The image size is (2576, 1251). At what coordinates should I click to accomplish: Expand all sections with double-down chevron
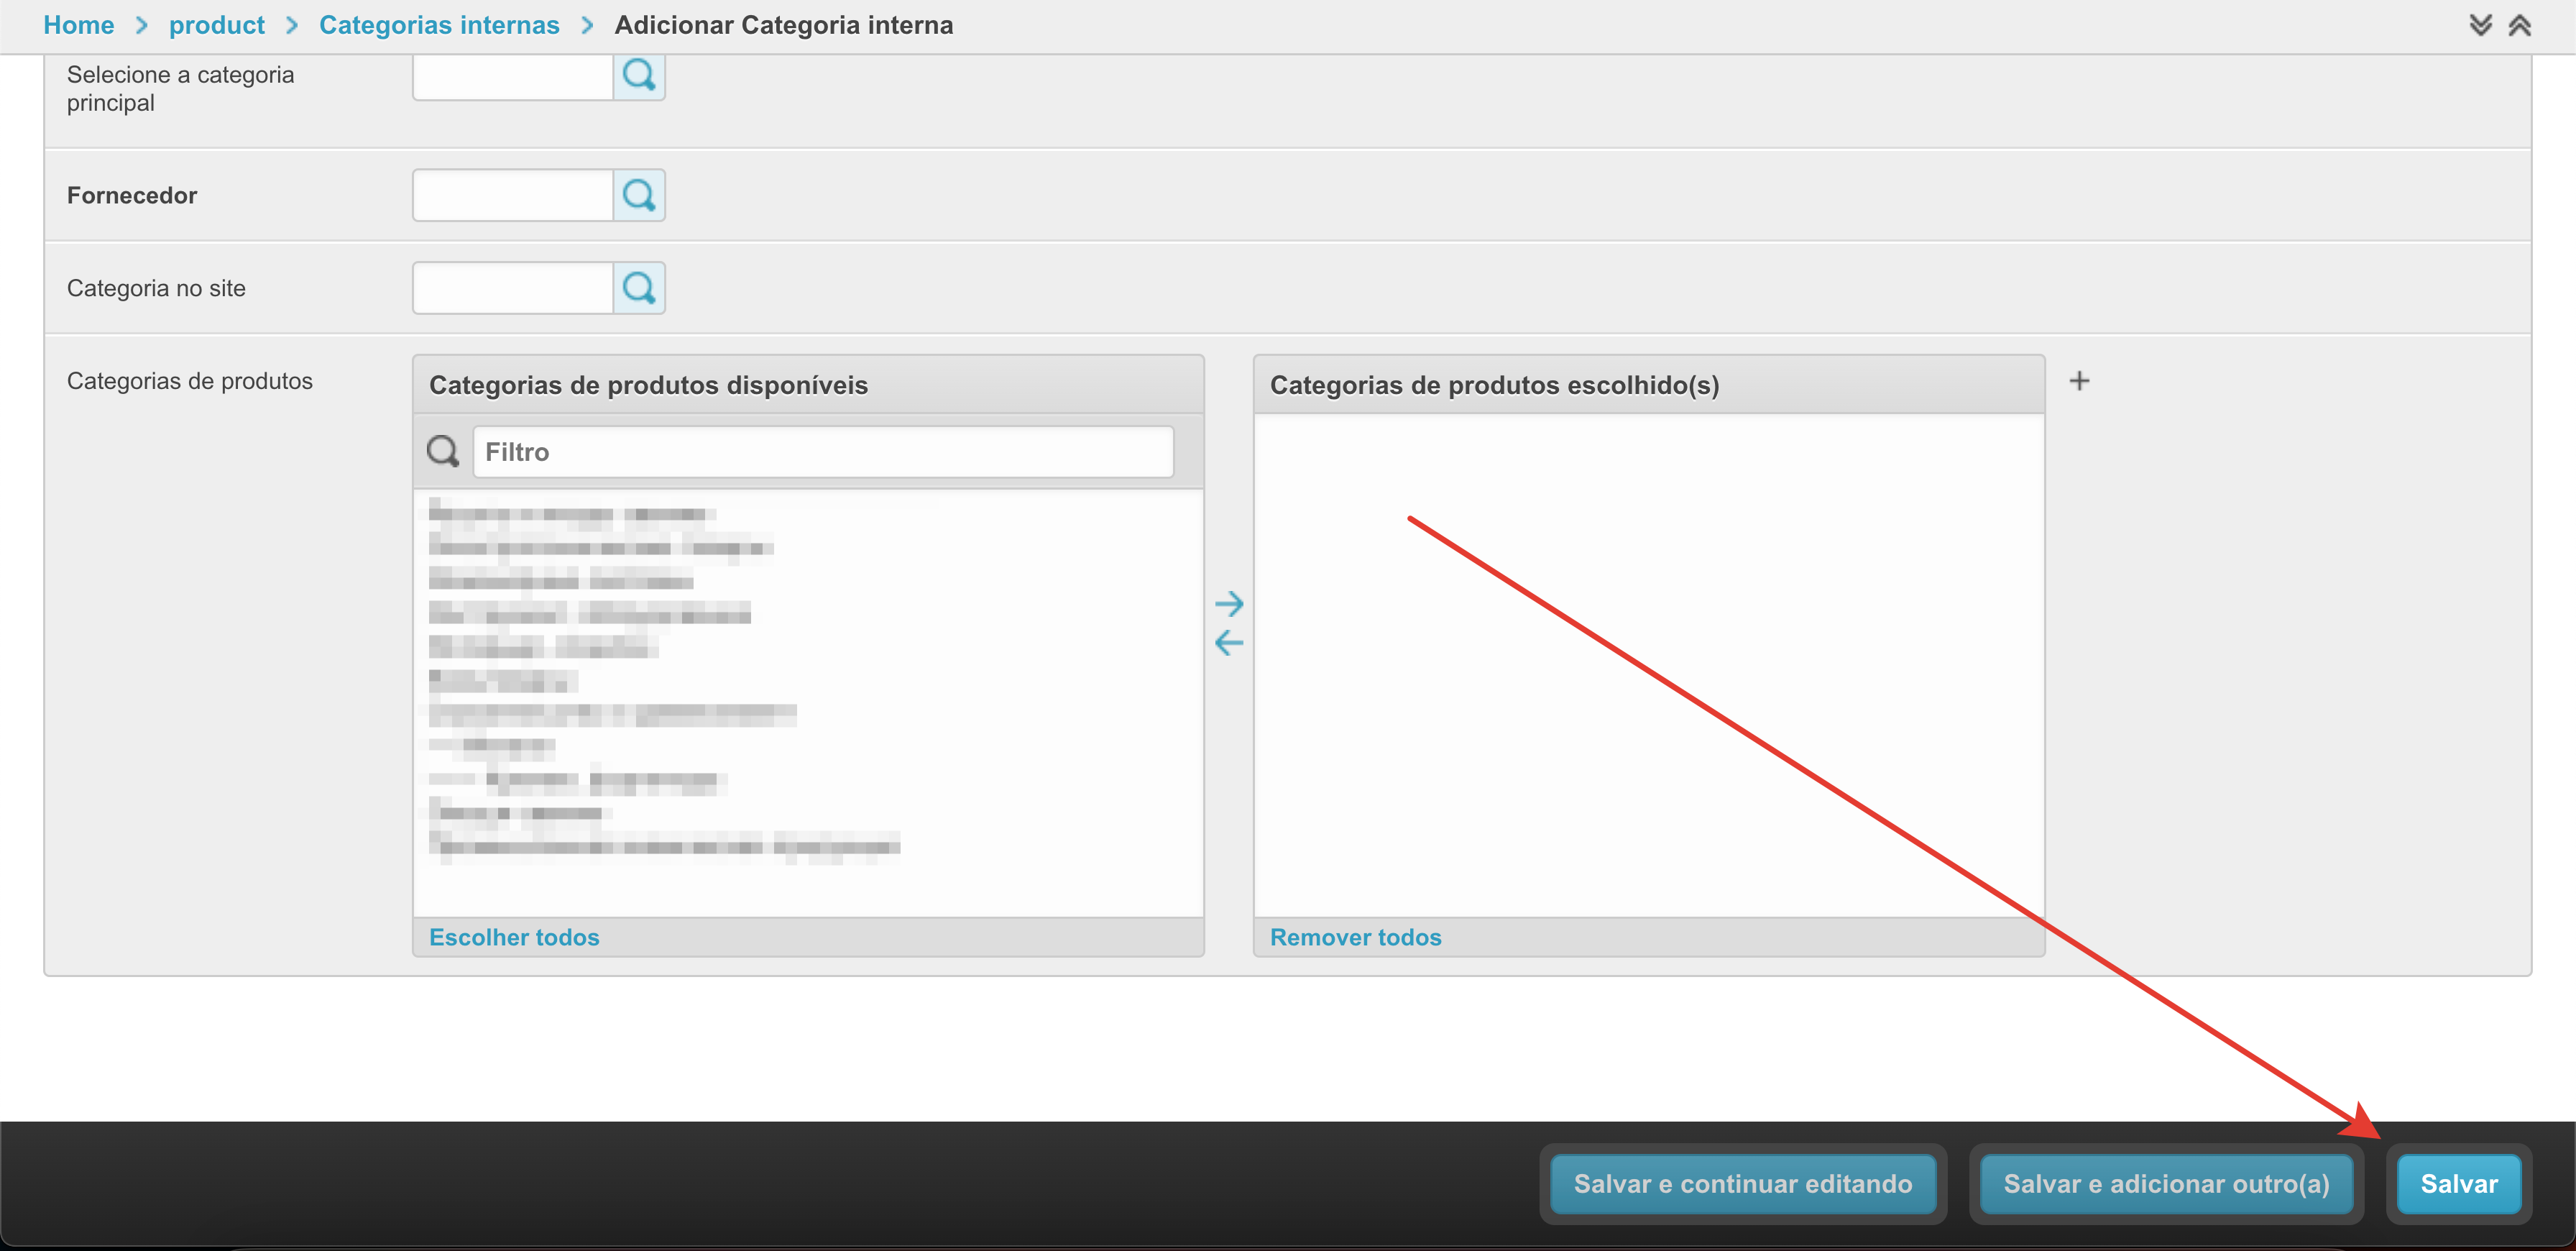click(x=2480, y=25)
